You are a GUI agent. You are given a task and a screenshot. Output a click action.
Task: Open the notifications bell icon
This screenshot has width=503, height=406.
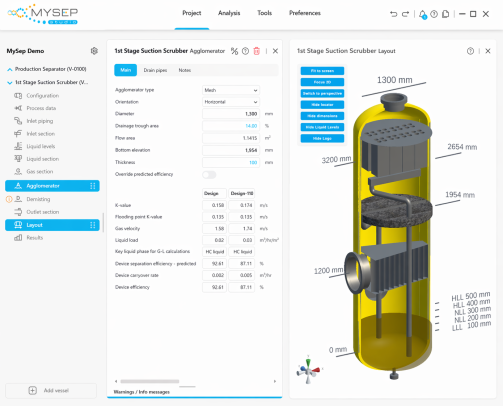423,14
